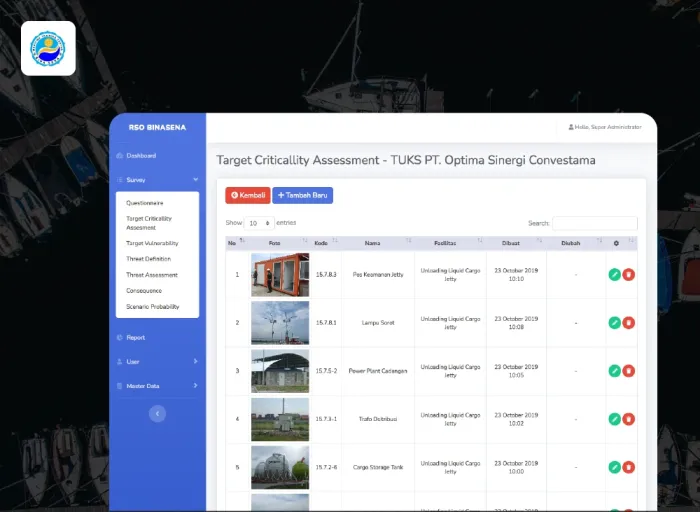Image resolution: width=700 pixels, height=512 pixels.
Task: Open the Trafo Distribusi photo thumbnail
Action: tap(280, 419)
